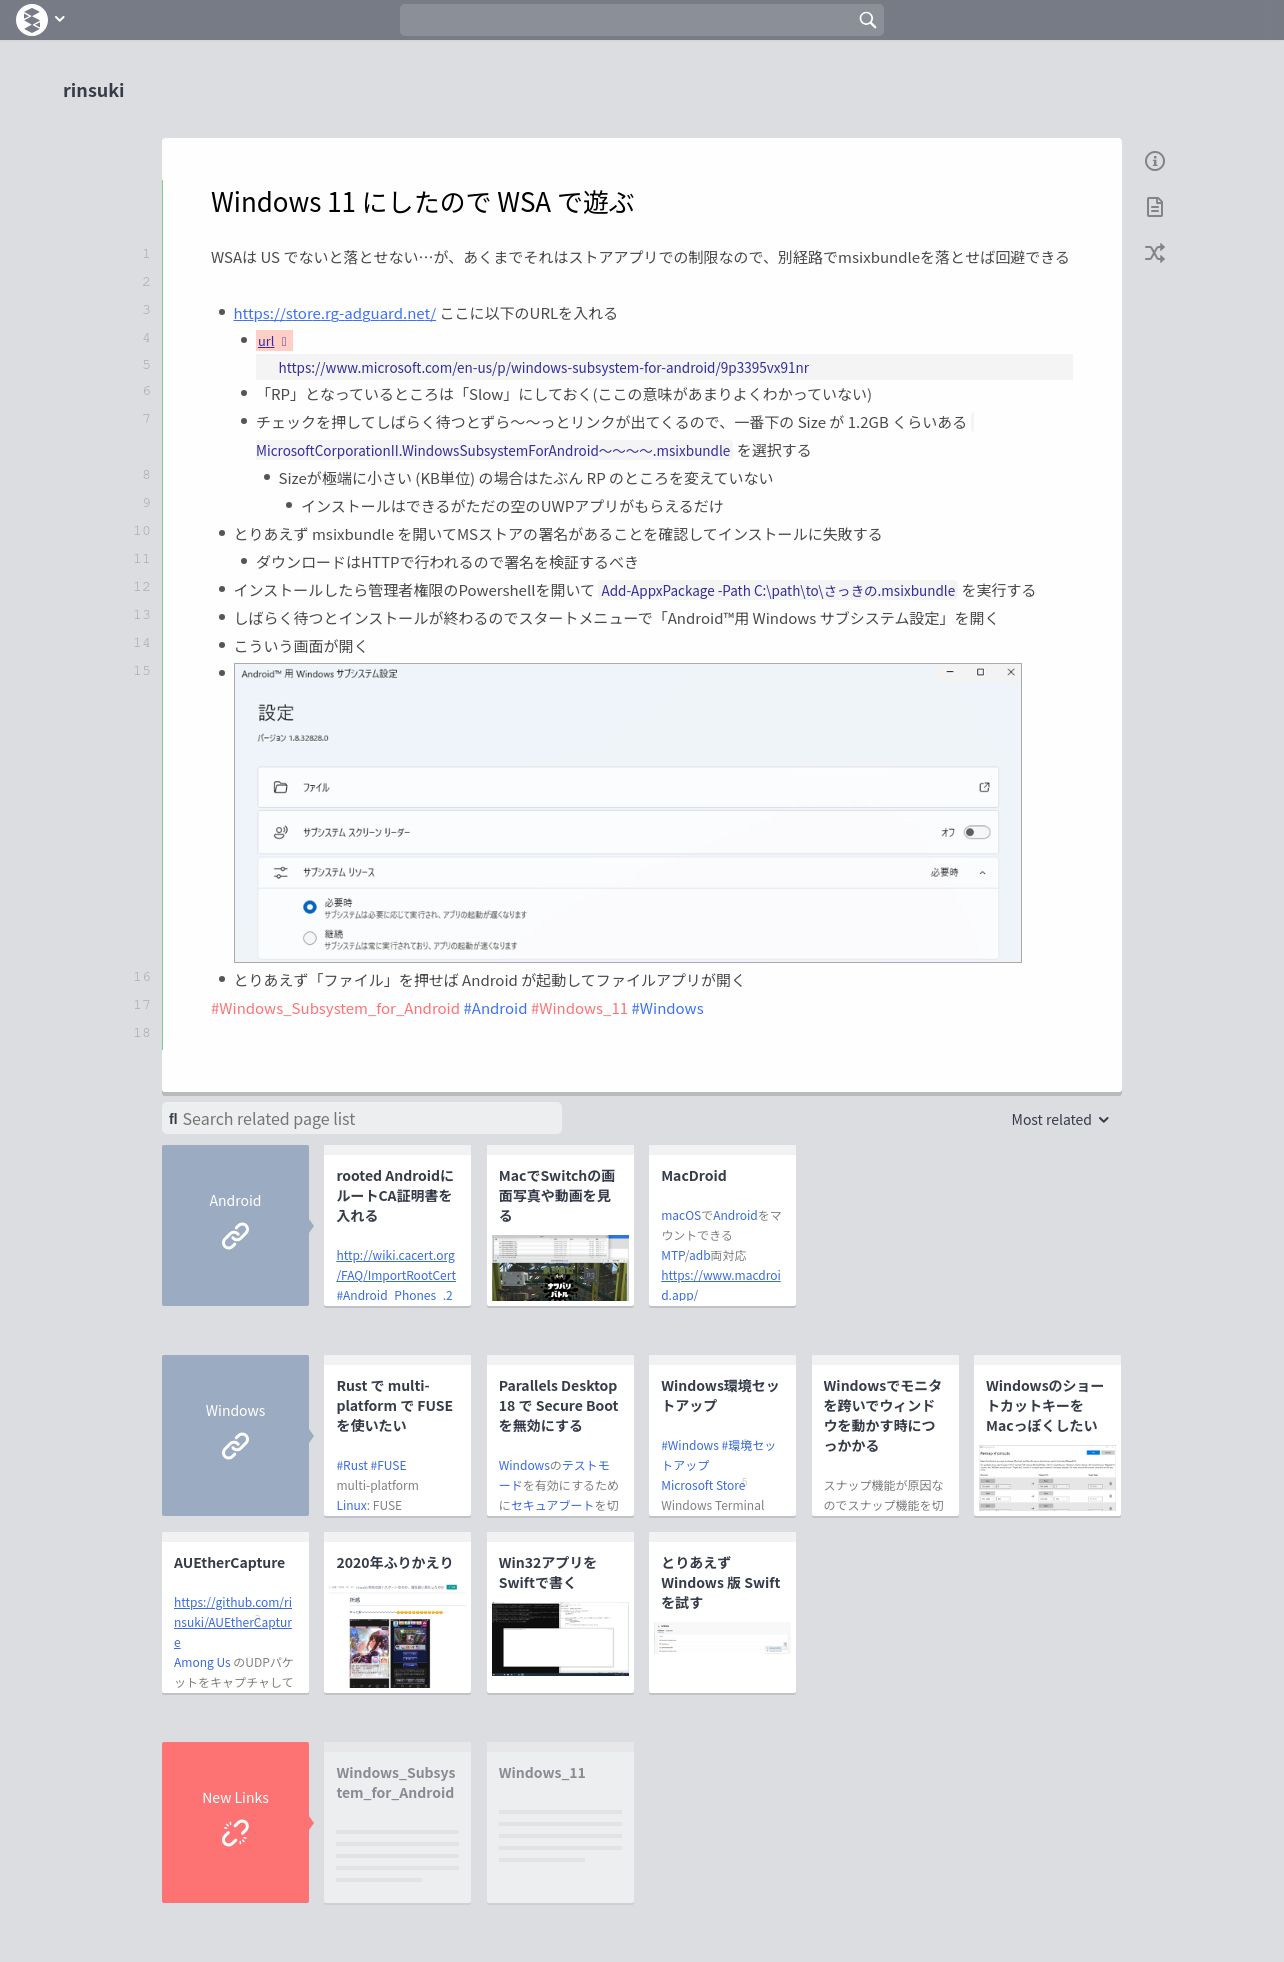Screen dimensions: 1284x1962
Task: Open the #Android hashtag
Action: pyautogui.click(x=495, y=1008)
